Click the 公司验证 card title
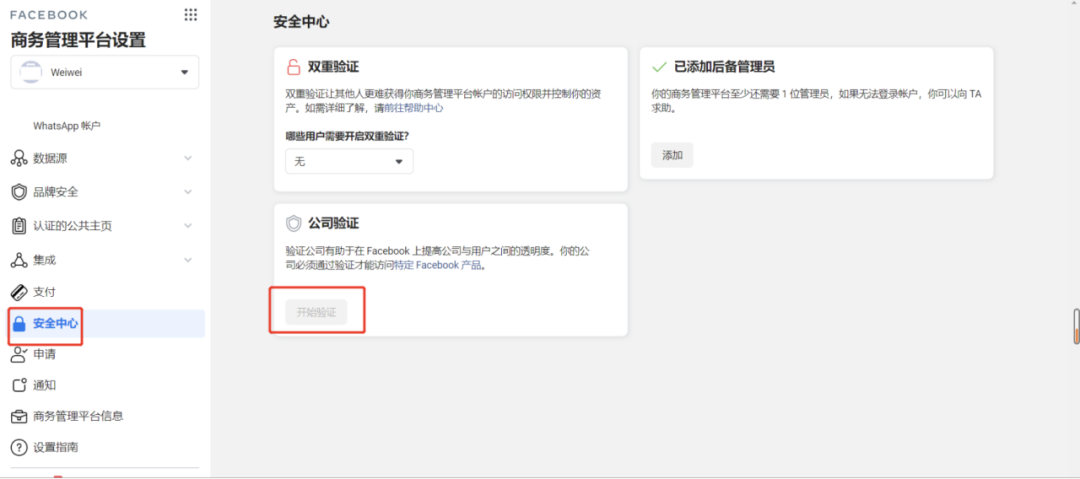The height and width of the screenshot is (479, 1080). click(333, 223)
